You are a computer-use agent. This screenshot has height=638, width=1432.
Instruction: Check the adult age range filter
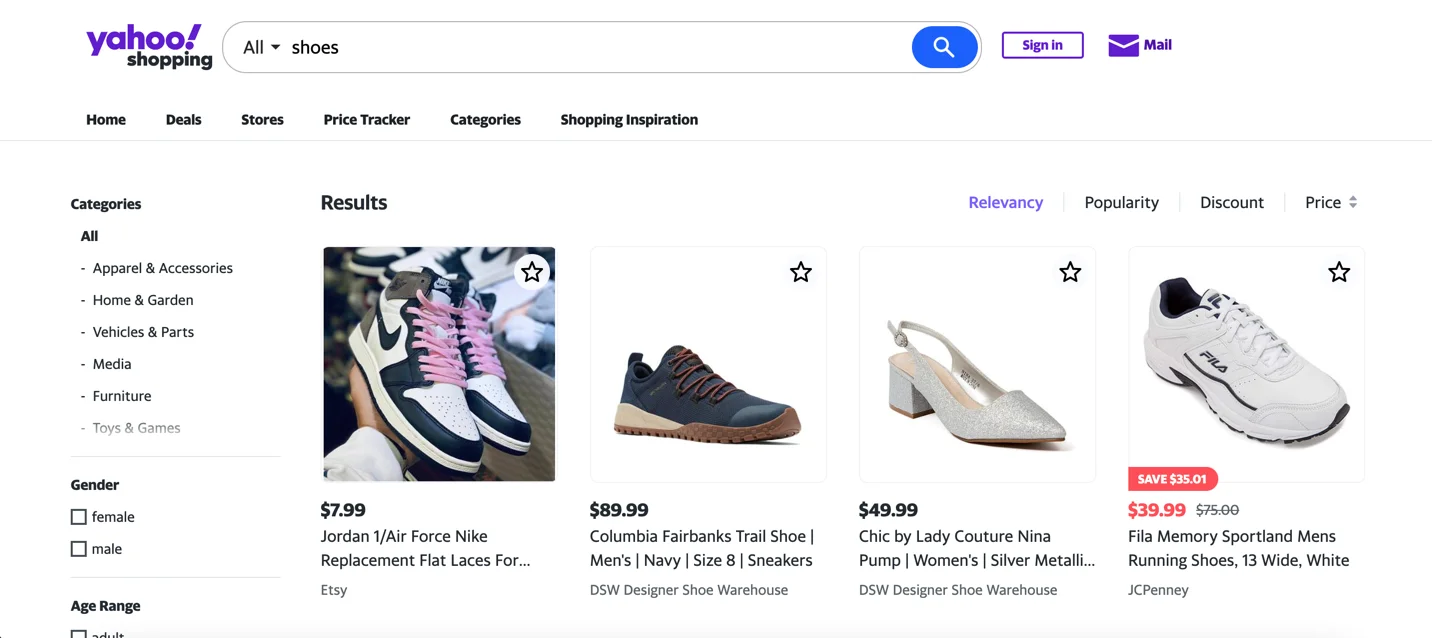(78, 633)
